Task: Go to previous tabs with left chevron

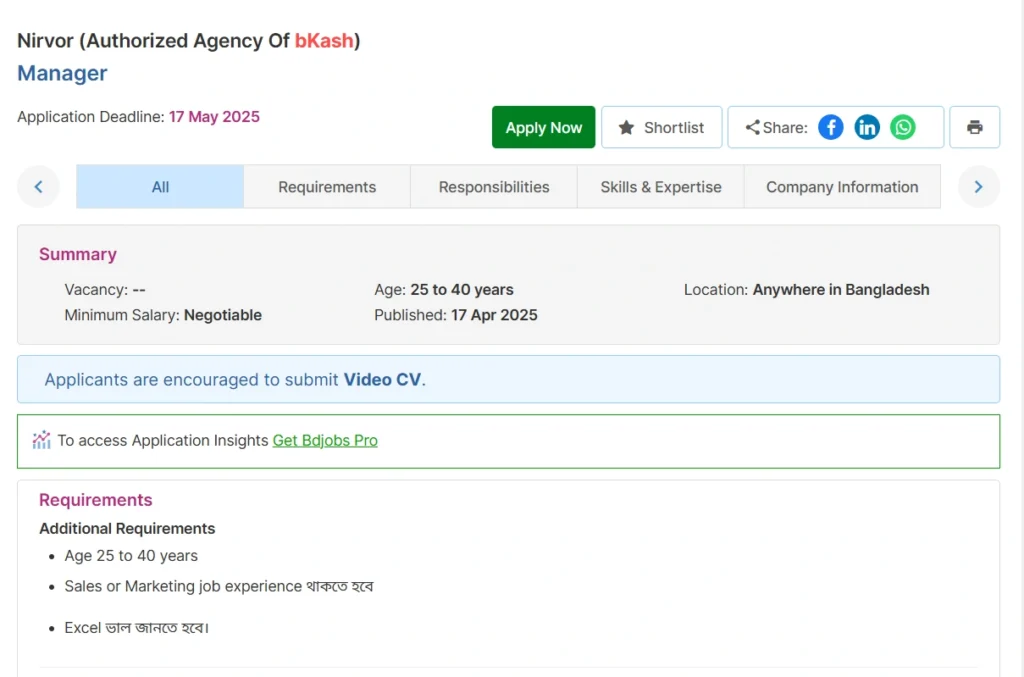Action: point(39,187)
